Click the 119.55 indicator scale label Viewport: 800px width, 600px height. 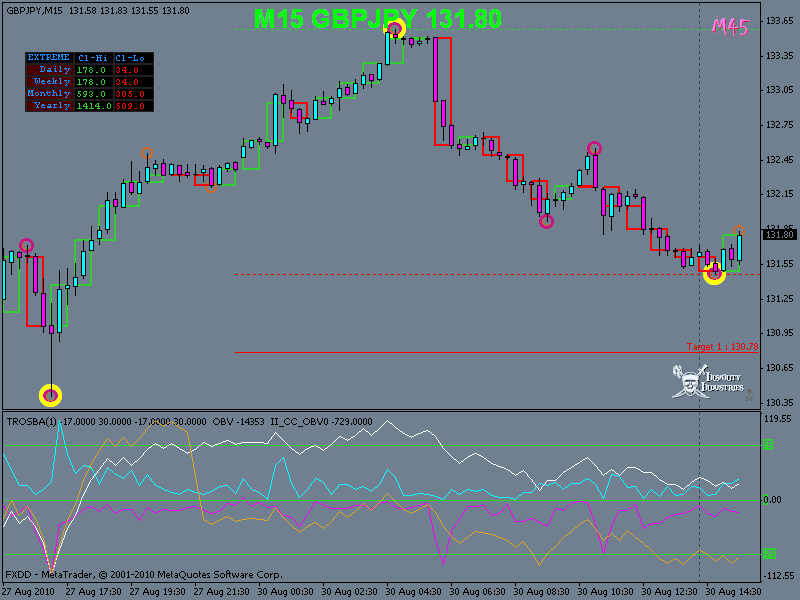pyautogui.click(x=778, y=419)
